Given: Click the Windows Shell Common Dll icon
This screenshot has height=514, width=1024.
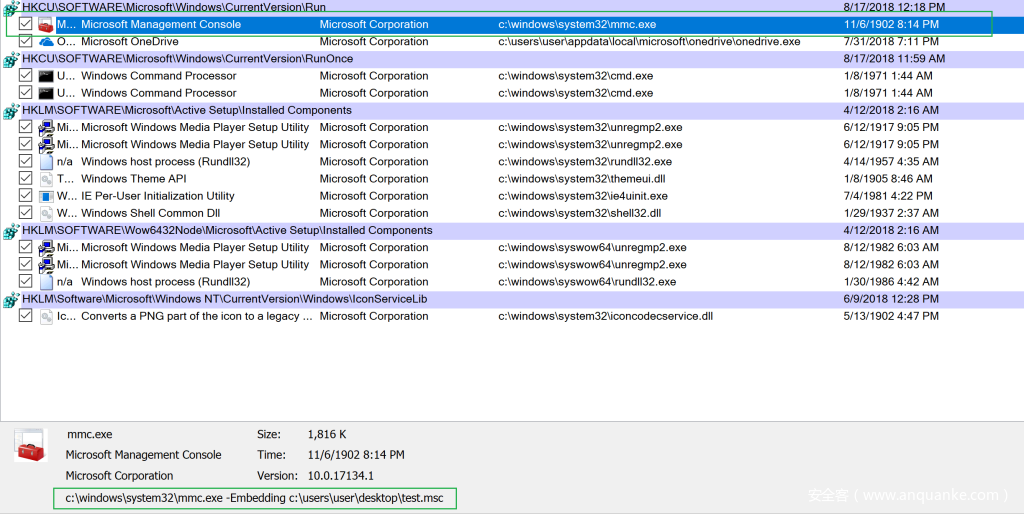Looking at the screenshot, I should 46,213.
